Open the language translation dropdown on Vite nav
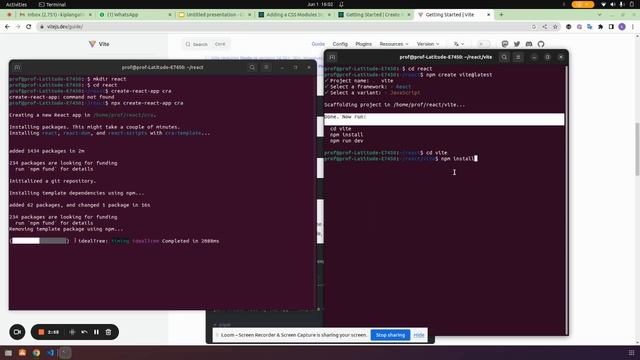Viewport: 640px width, 360px height. pyautogui.click(x=459, y=44)
